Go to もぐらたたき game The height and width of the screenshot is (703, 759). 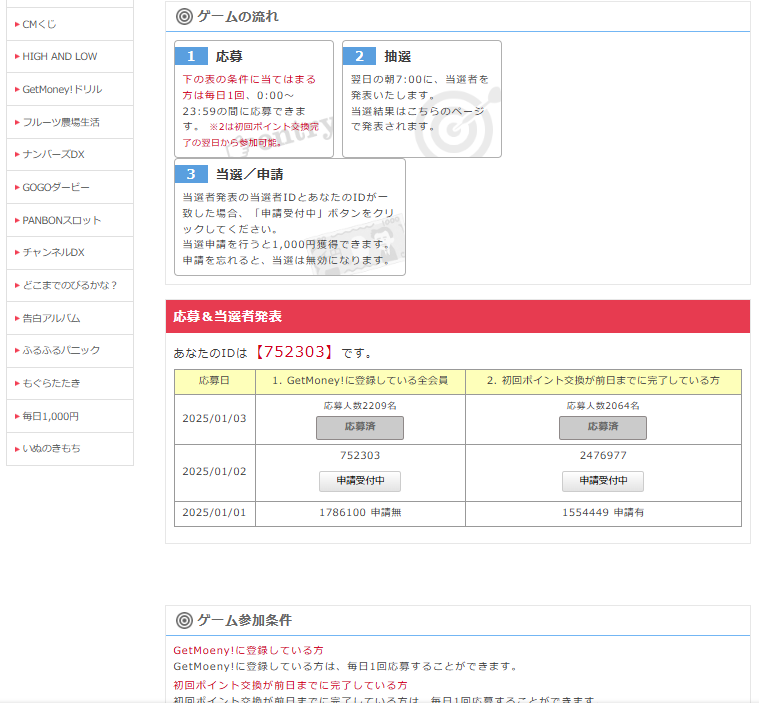(x=51, y=383)
